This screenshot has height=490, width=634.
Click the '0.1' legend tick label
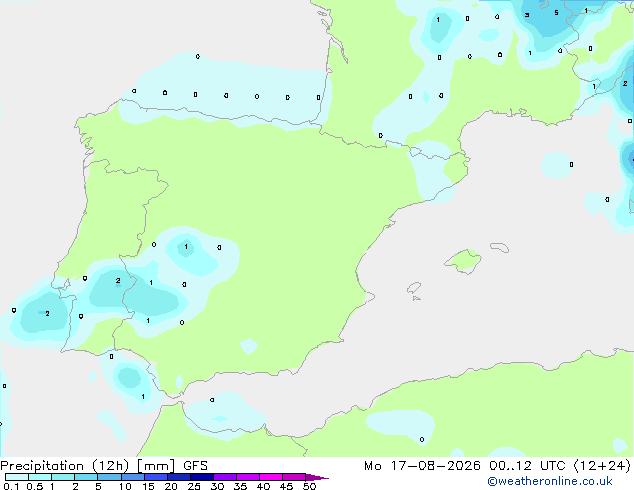(x=11, y=486)
